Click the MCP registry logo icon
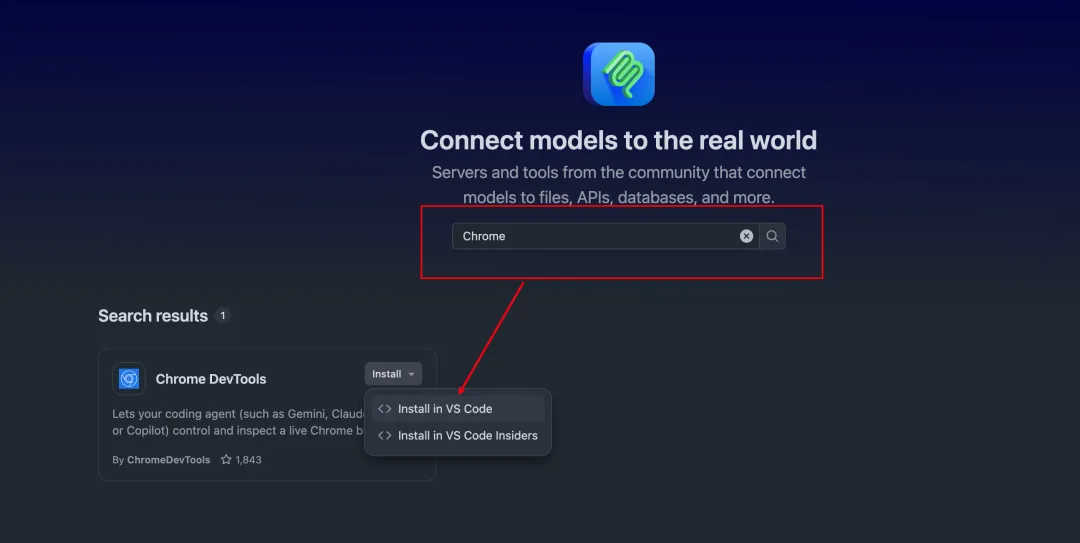 (x=619, y=74)
